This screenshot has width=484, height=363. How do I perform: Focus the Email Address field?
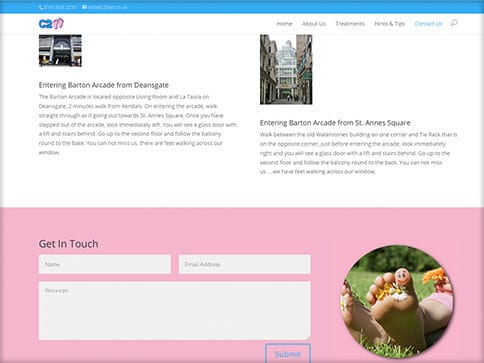point(245,264)
